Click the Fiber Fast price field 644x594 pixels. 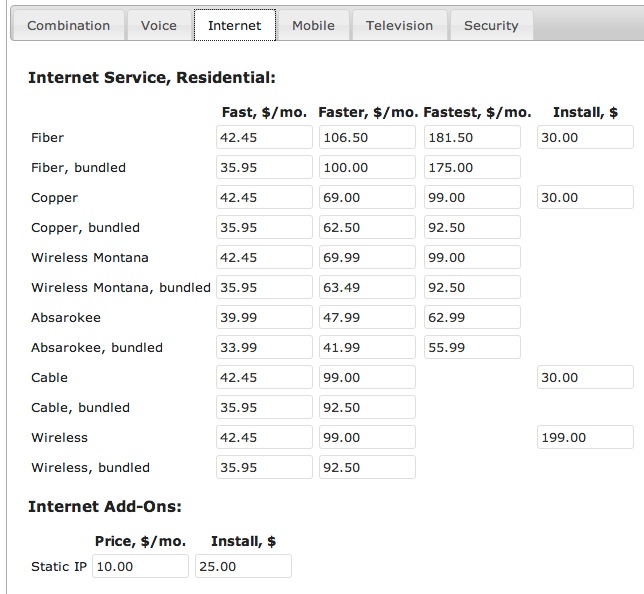tap(264, 138)
